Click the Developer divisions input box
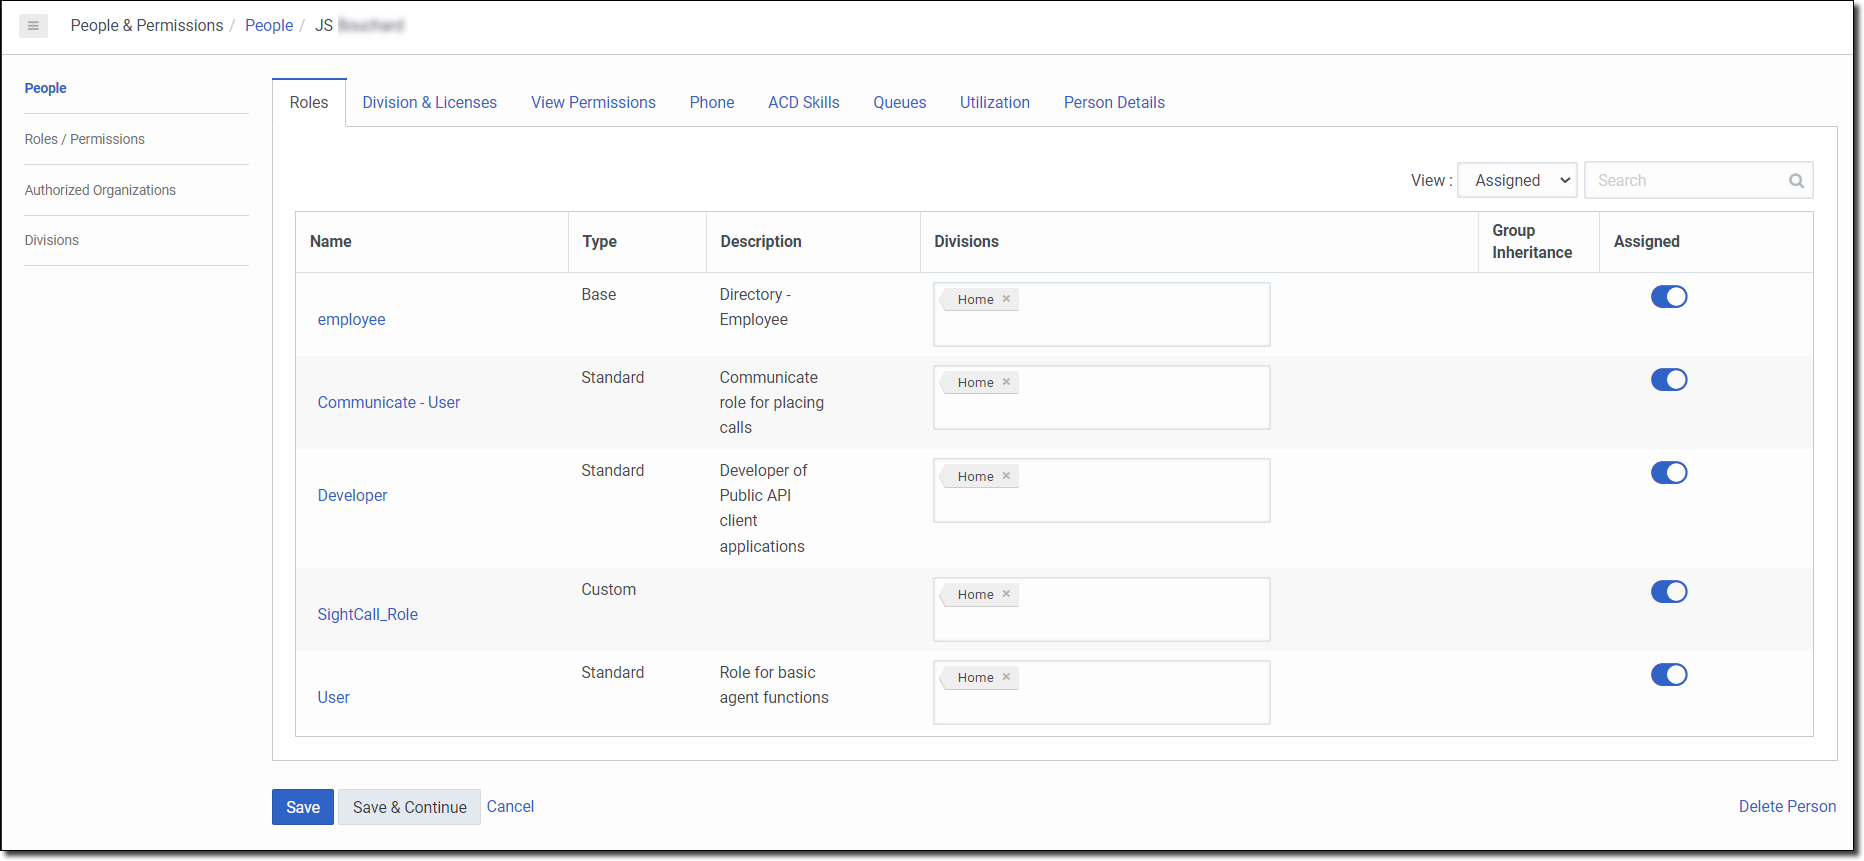1864x861 pixels. click(x=1102, y=491)
